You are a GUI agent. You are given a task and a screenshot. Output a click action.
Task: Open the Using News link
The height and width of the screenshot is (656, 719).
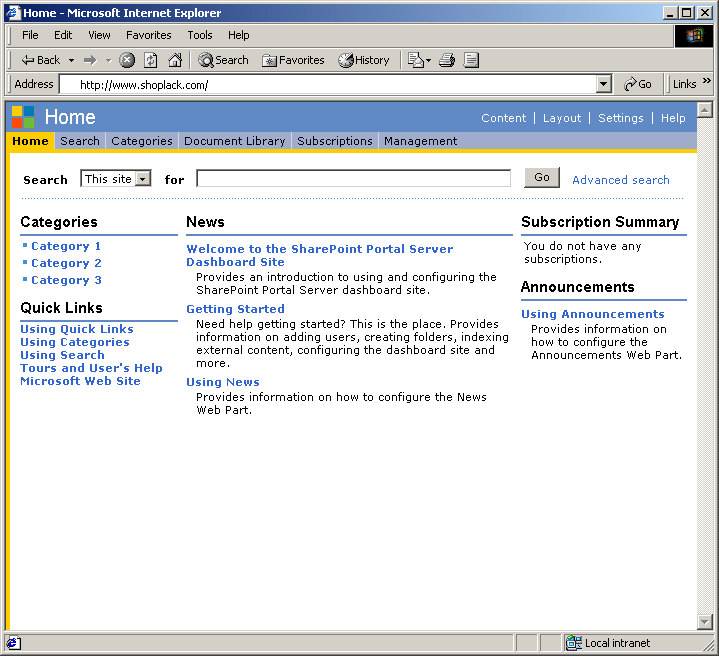[x=223, y=382]
